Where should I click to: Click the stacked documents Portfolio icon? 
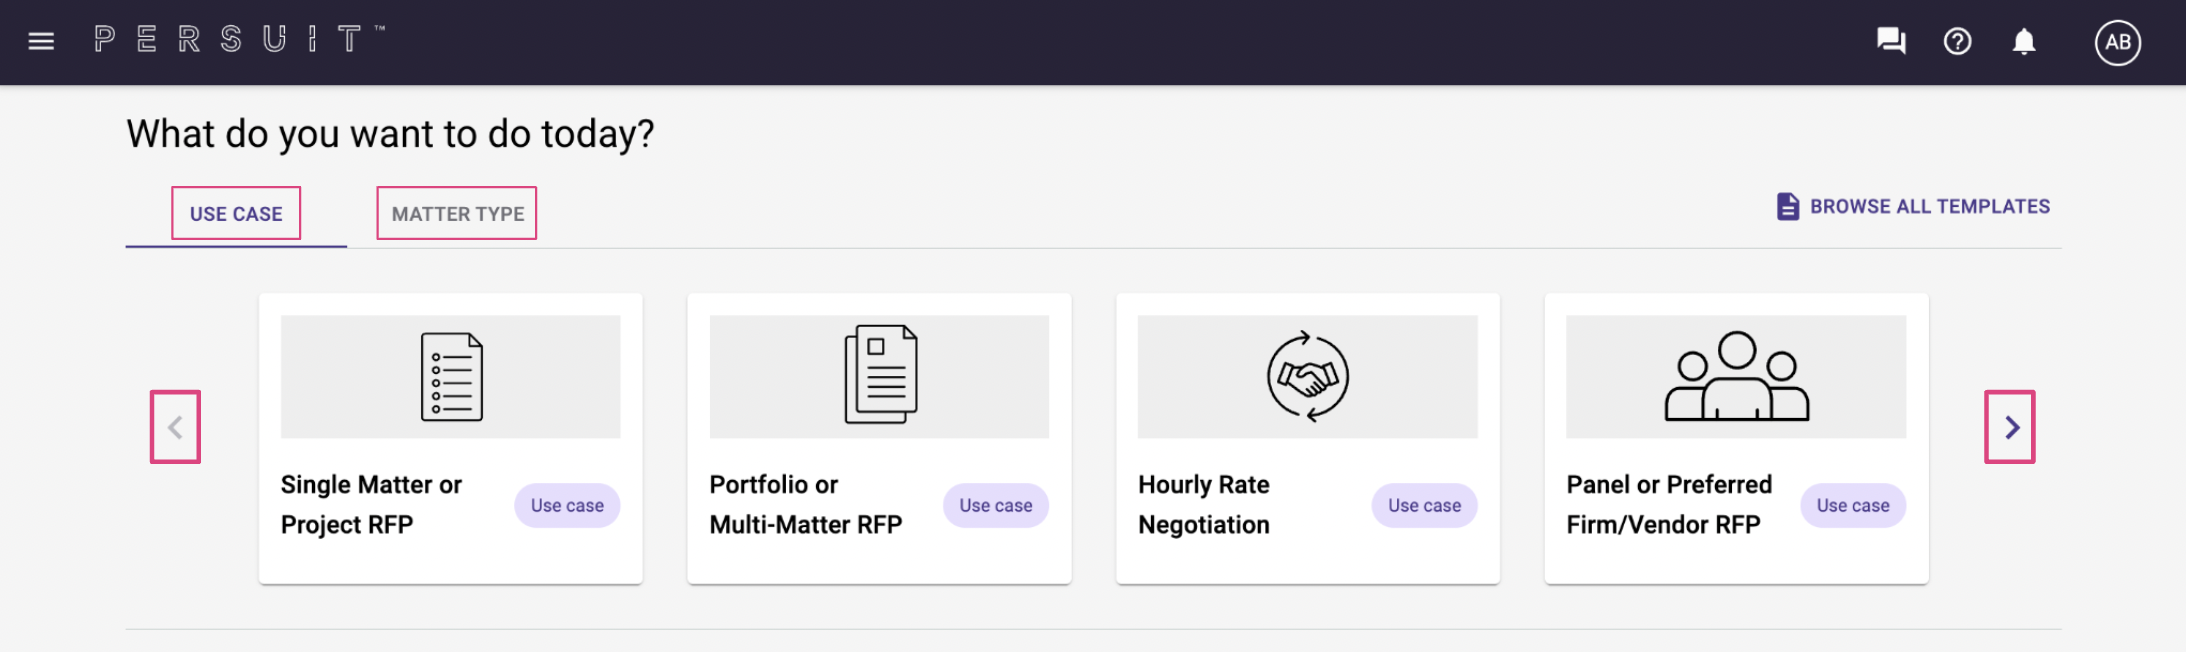tap(881, 375)
